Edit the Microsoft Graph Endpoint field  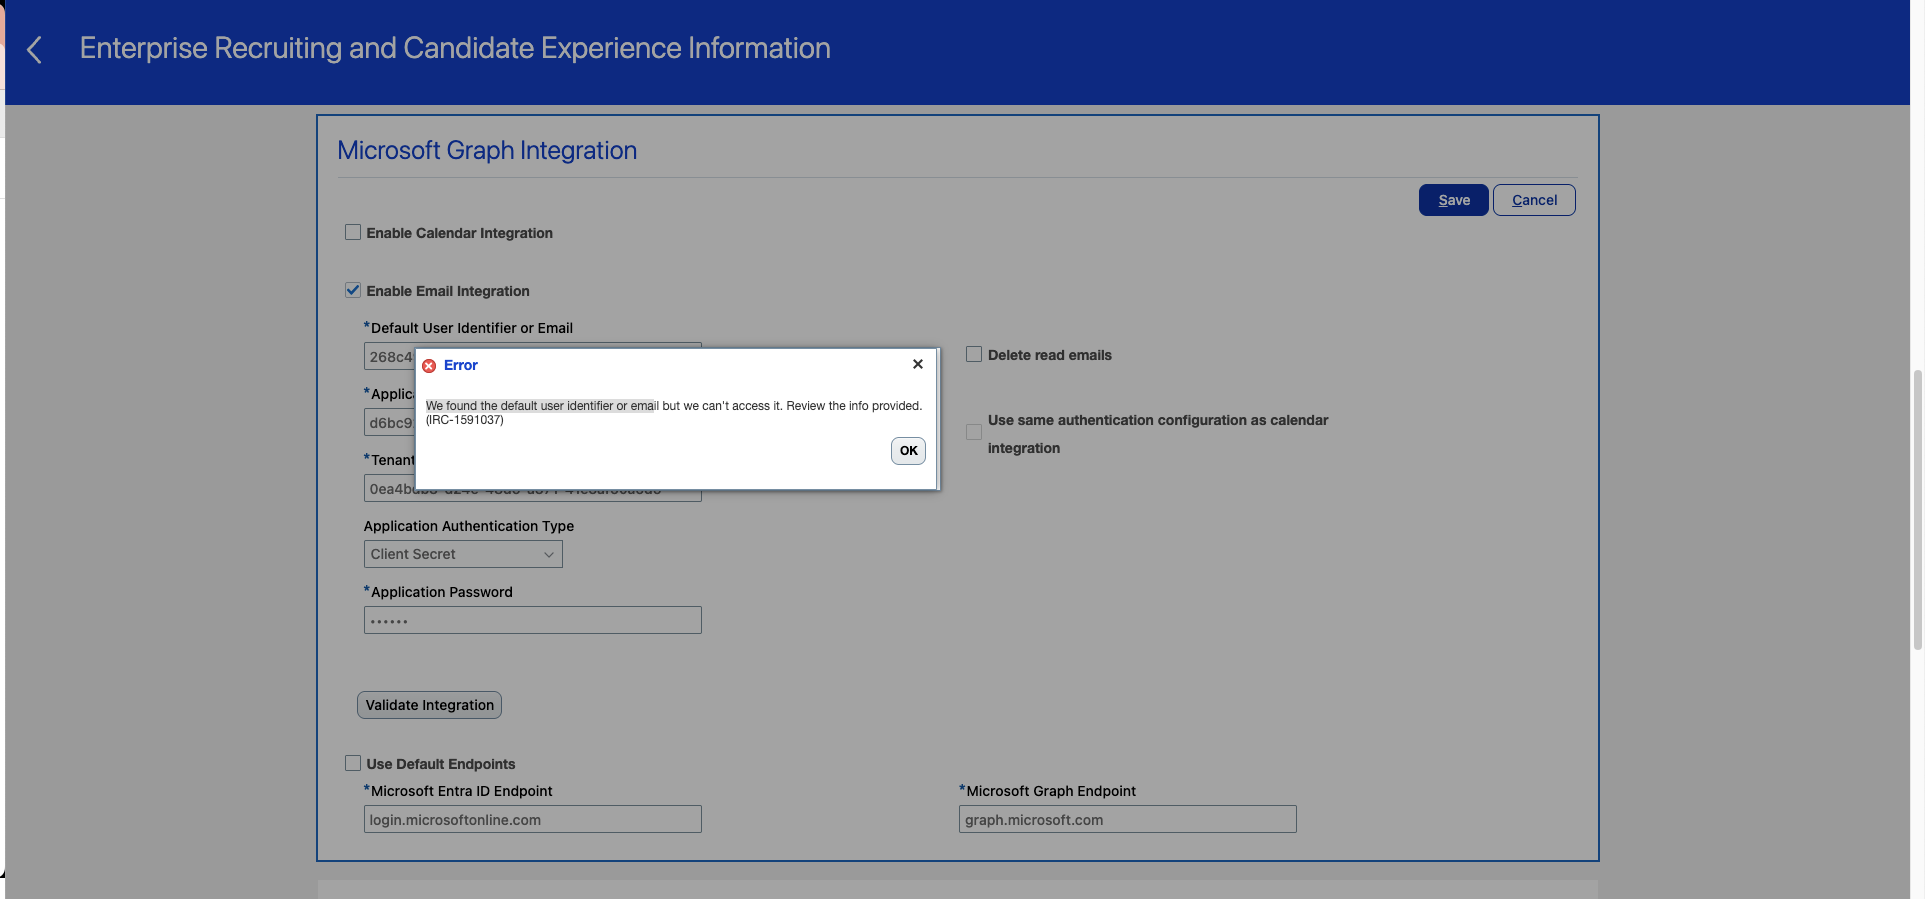click(x=1128, y=819)
